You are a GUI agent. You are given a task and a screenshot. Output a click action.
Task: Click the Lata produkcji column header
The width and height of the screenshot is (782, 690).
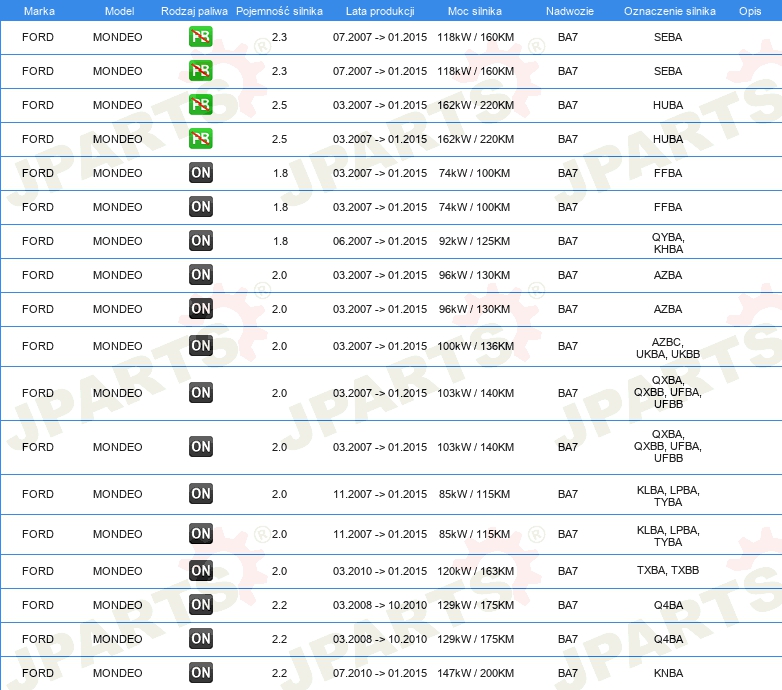click(x=380, y=11)
